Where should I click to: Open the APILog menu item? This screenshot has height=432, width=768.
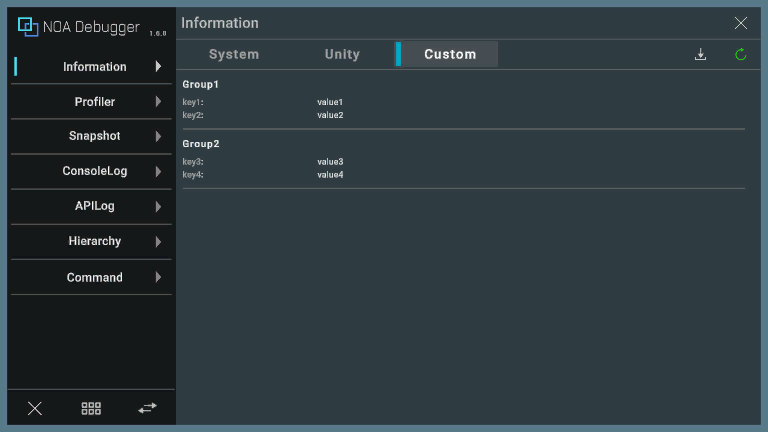coord(91,206)
